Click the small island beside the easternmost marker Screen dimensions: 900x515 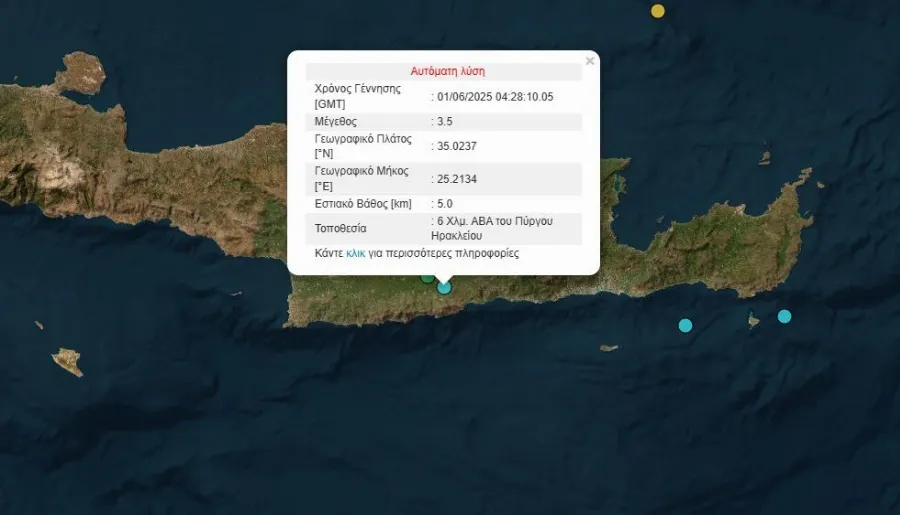pos(754,320)
